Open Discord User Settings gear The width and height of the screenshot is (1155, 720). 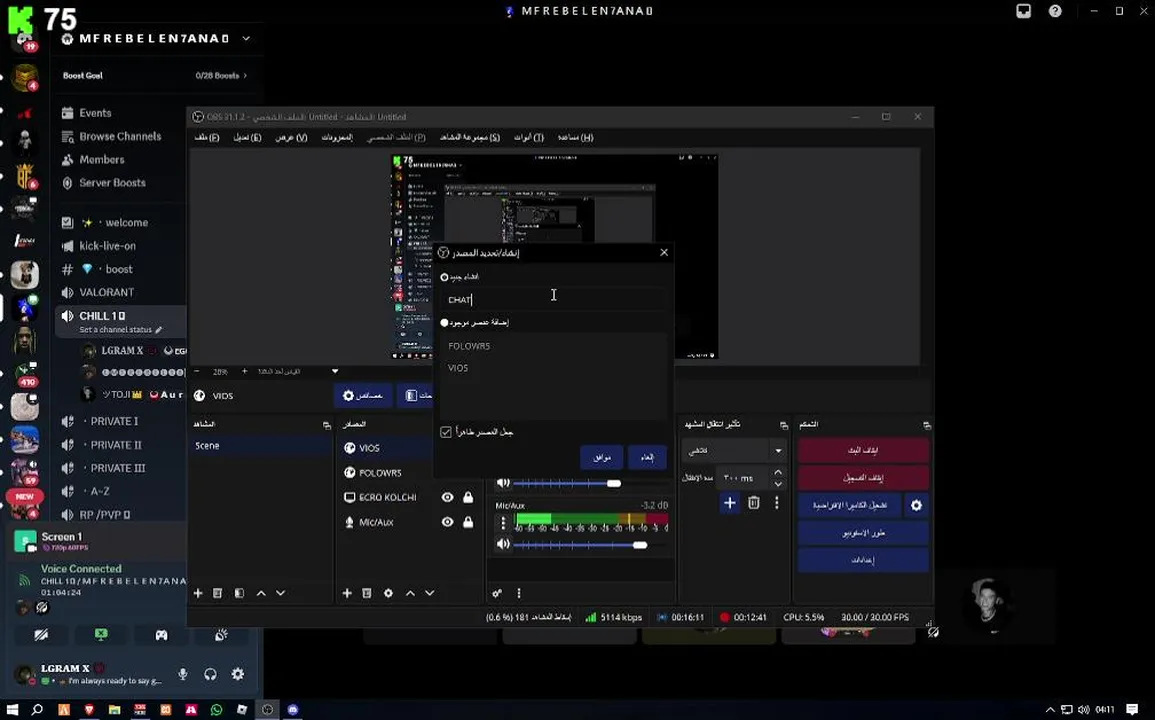238,674
